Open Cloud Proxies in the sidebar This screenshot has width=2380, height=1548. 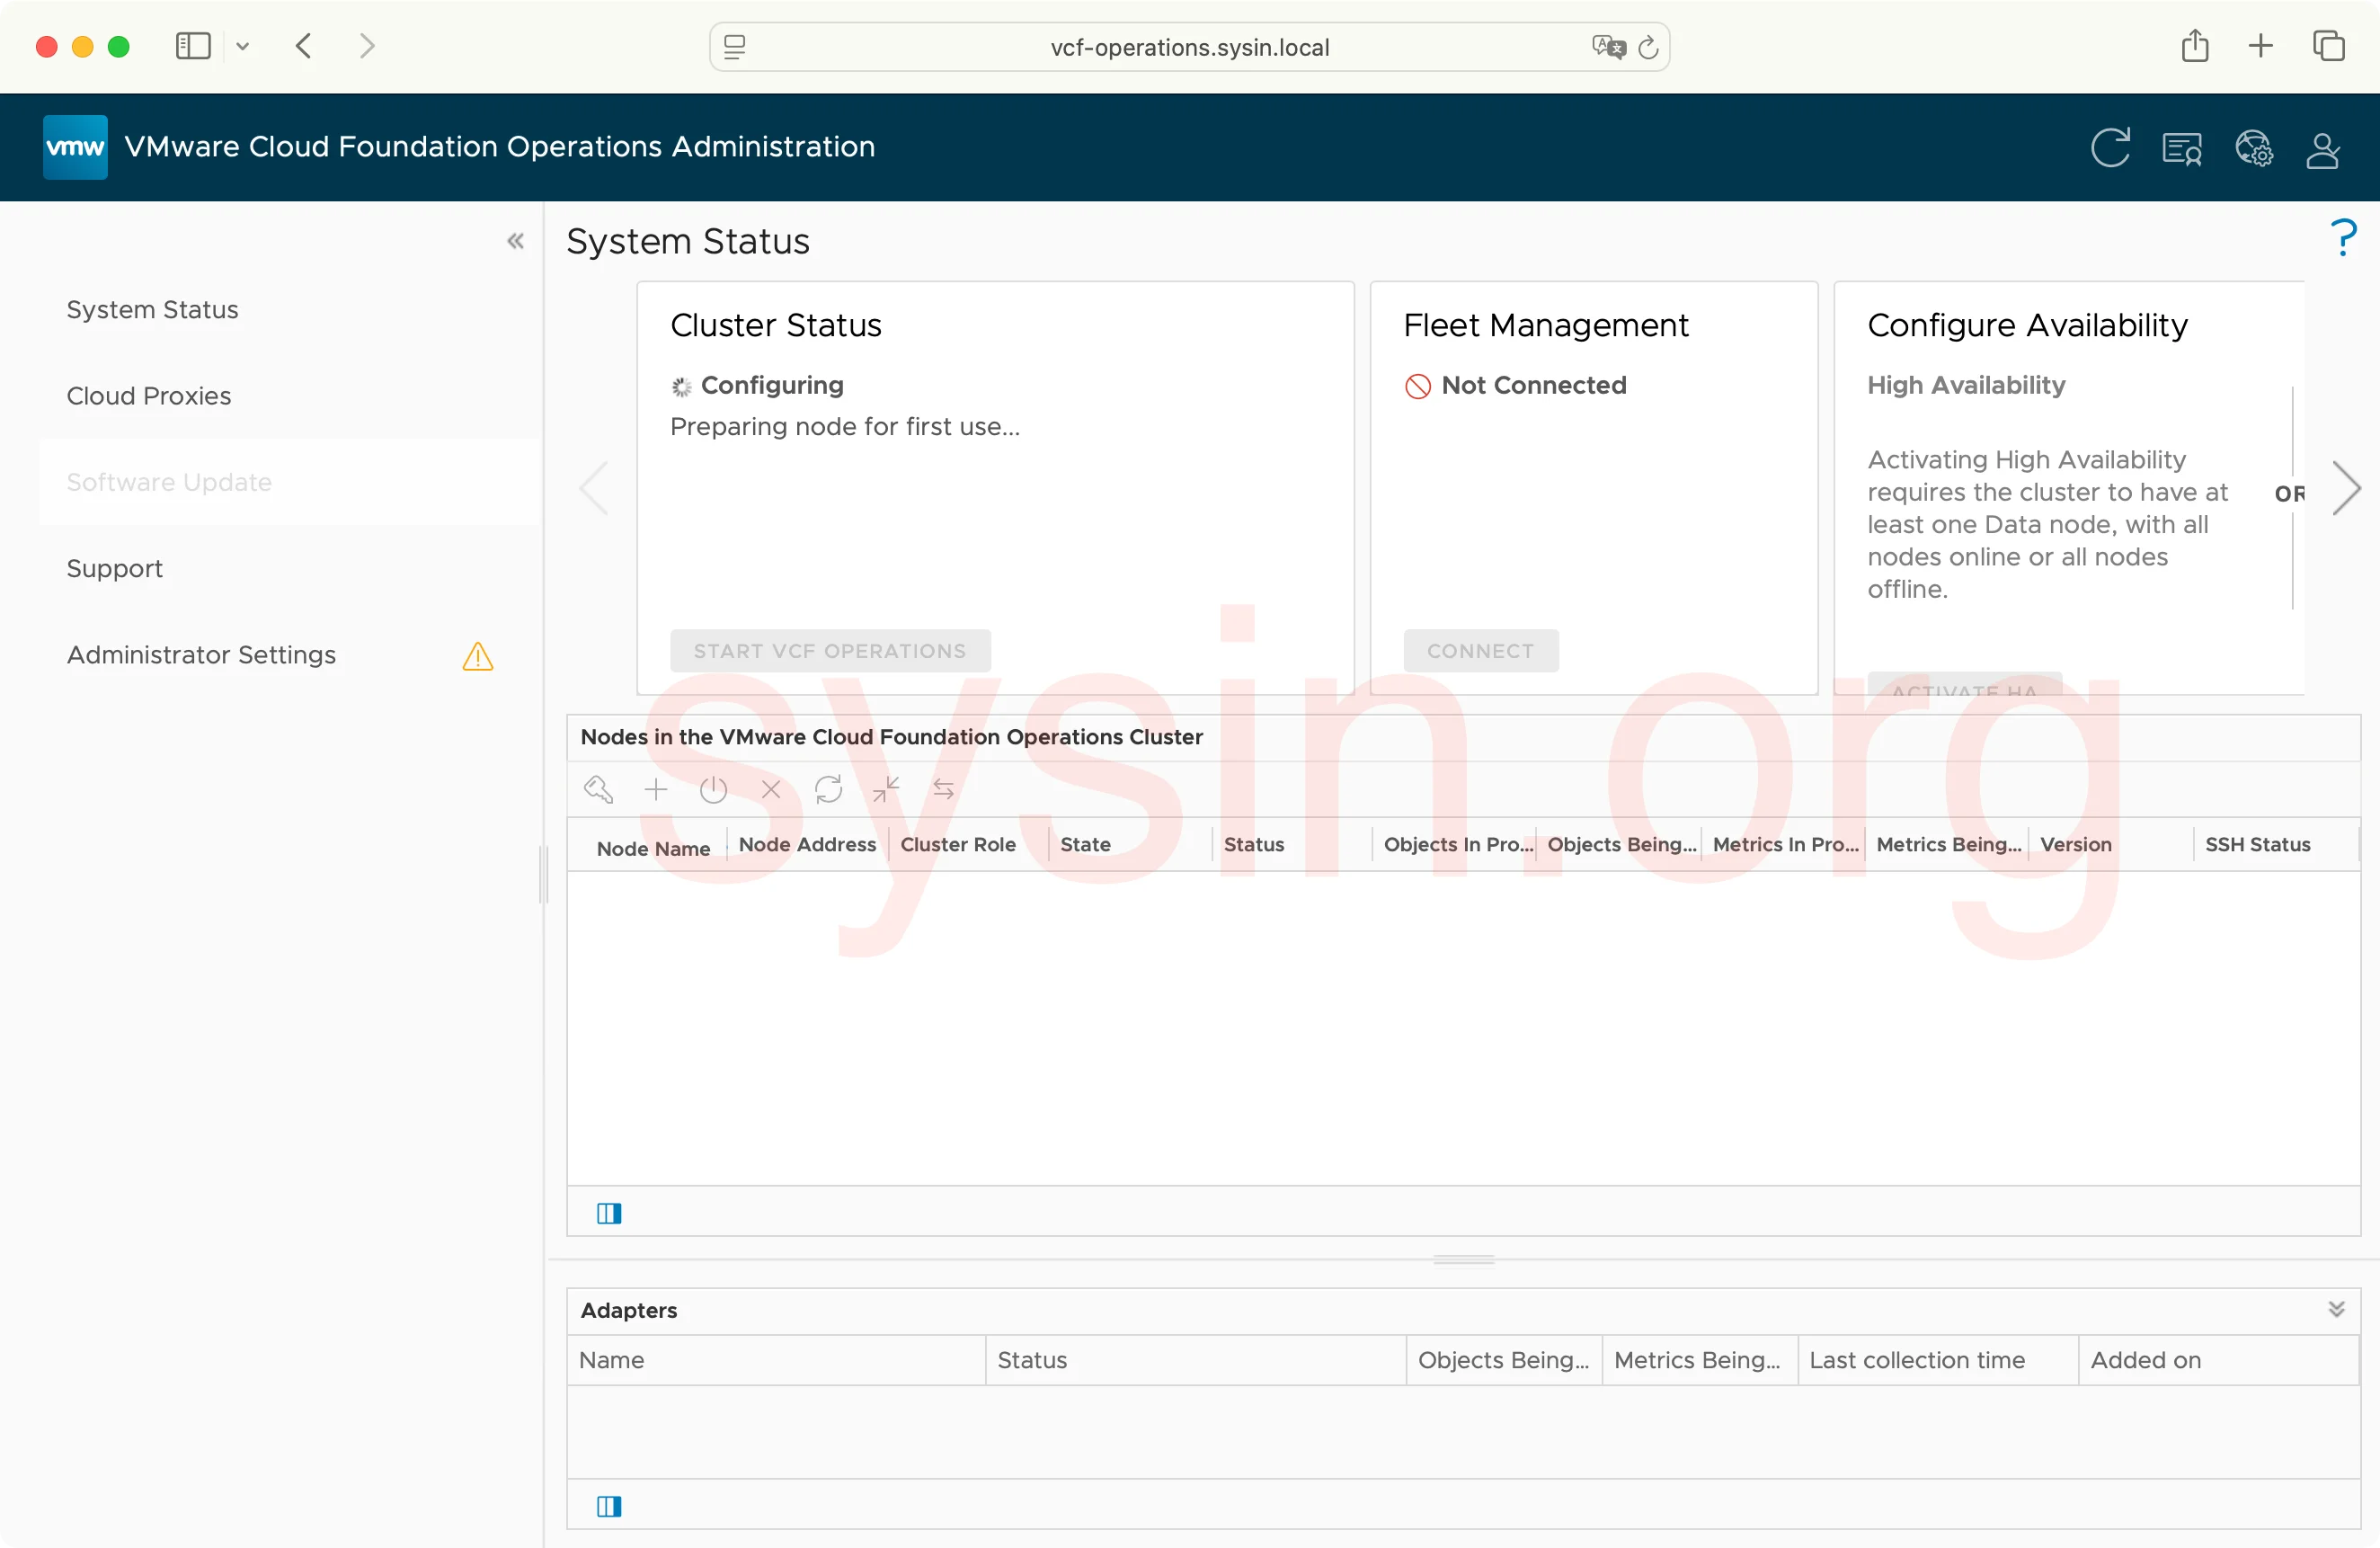click(x=149, y=396)
